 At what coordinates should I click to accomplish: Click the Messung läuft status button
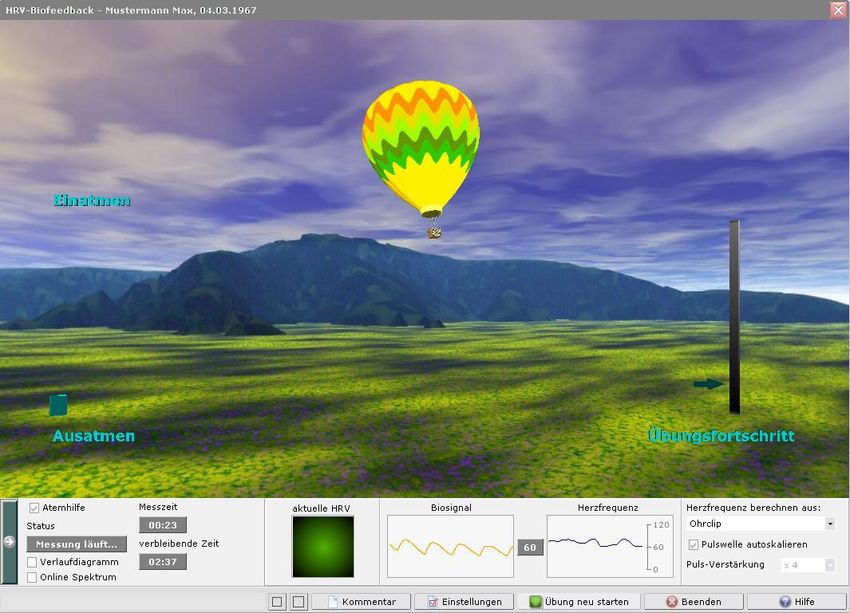pyautogui.click(x=77, y=544)
